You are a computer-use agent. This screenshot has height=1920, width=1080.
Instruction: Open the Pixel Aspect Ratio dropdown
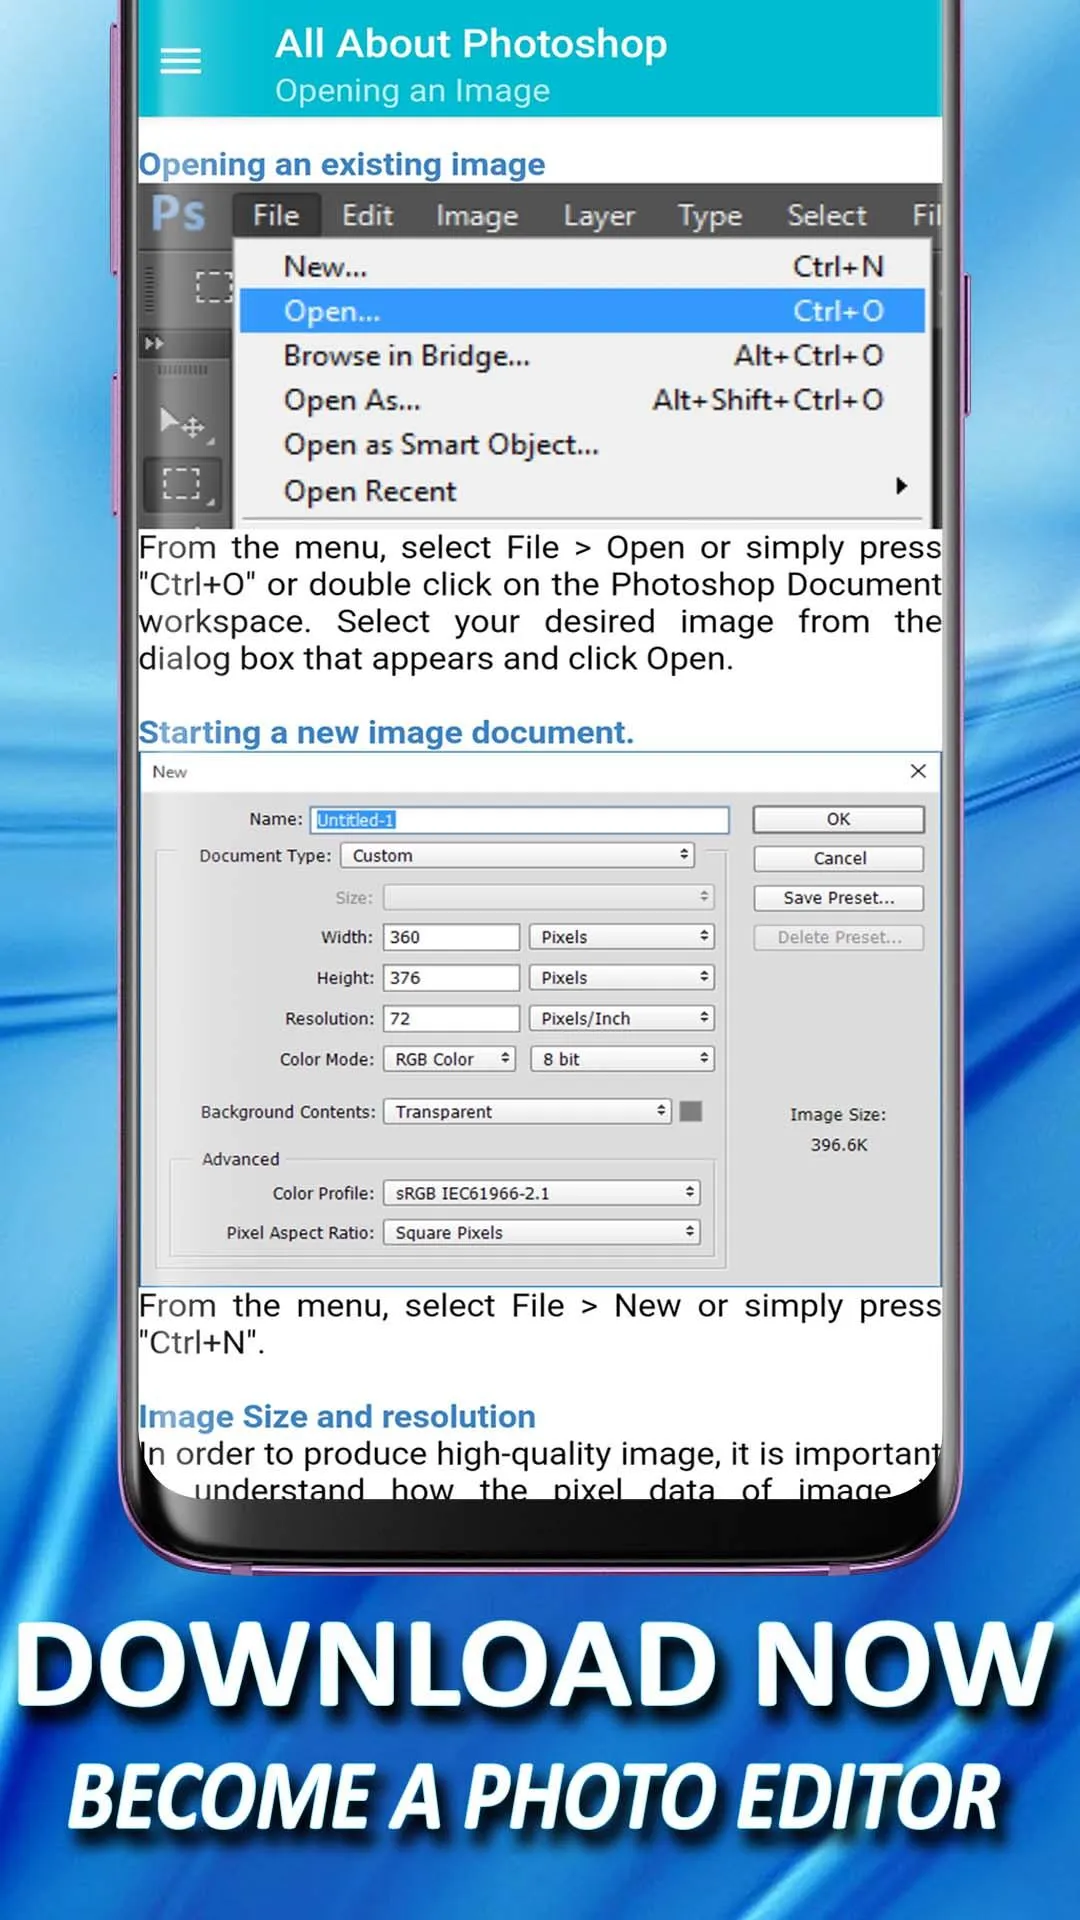click(541, 1233)
